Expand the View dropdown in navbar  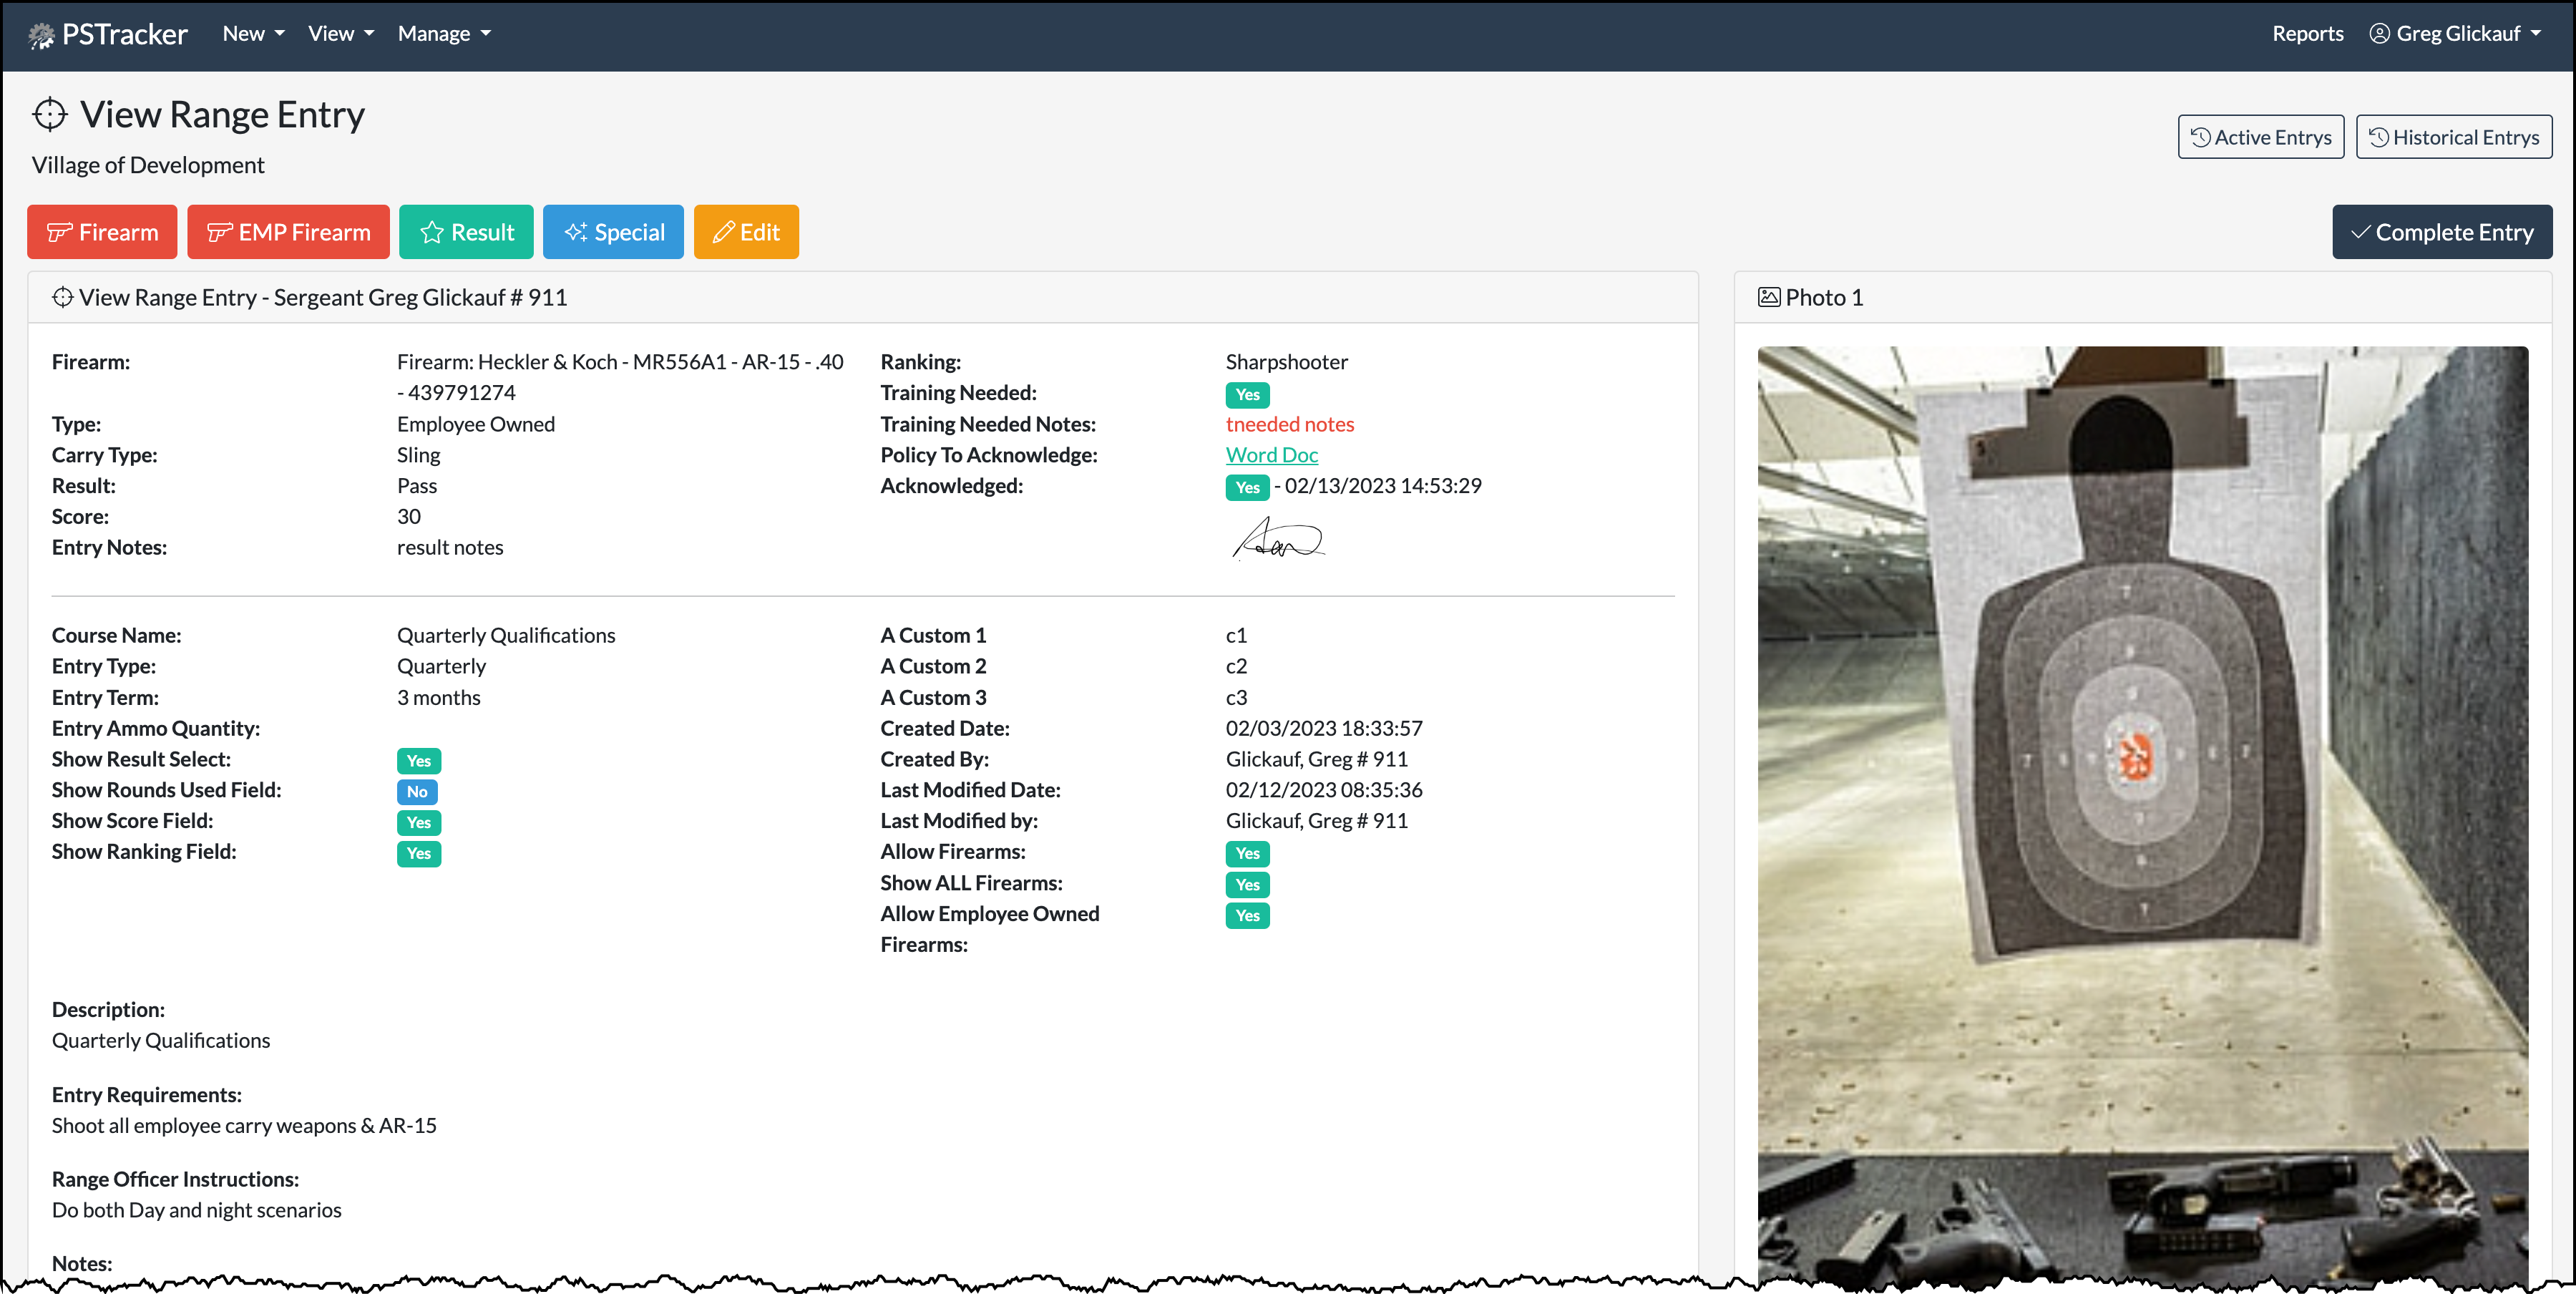[341, 34]
